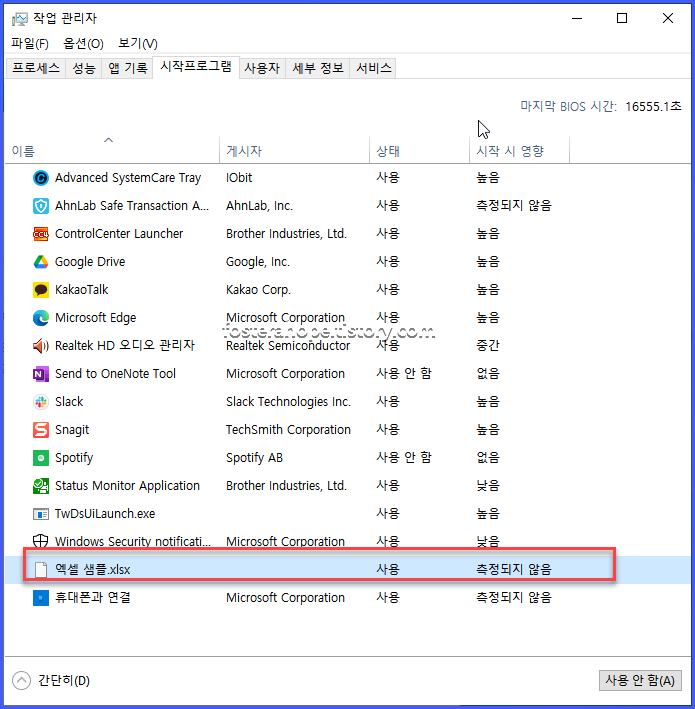Click the Spotify AB publisher cell
Viewport: 695px width, 709px height.
254,458
